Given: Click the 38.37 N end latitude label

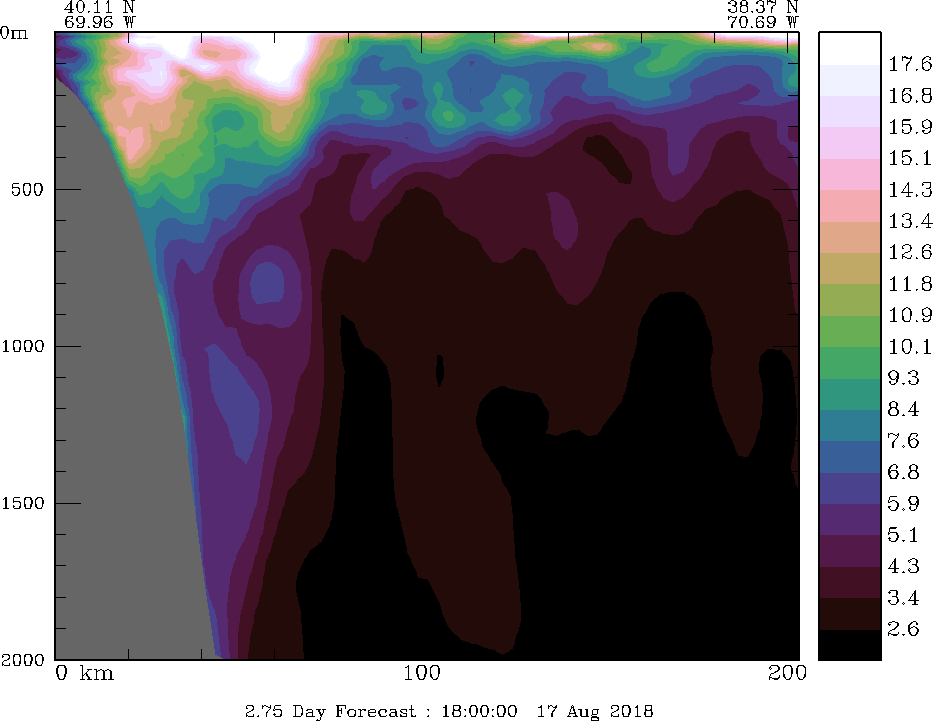Looking at the screenshot, I should click(762, 7).
